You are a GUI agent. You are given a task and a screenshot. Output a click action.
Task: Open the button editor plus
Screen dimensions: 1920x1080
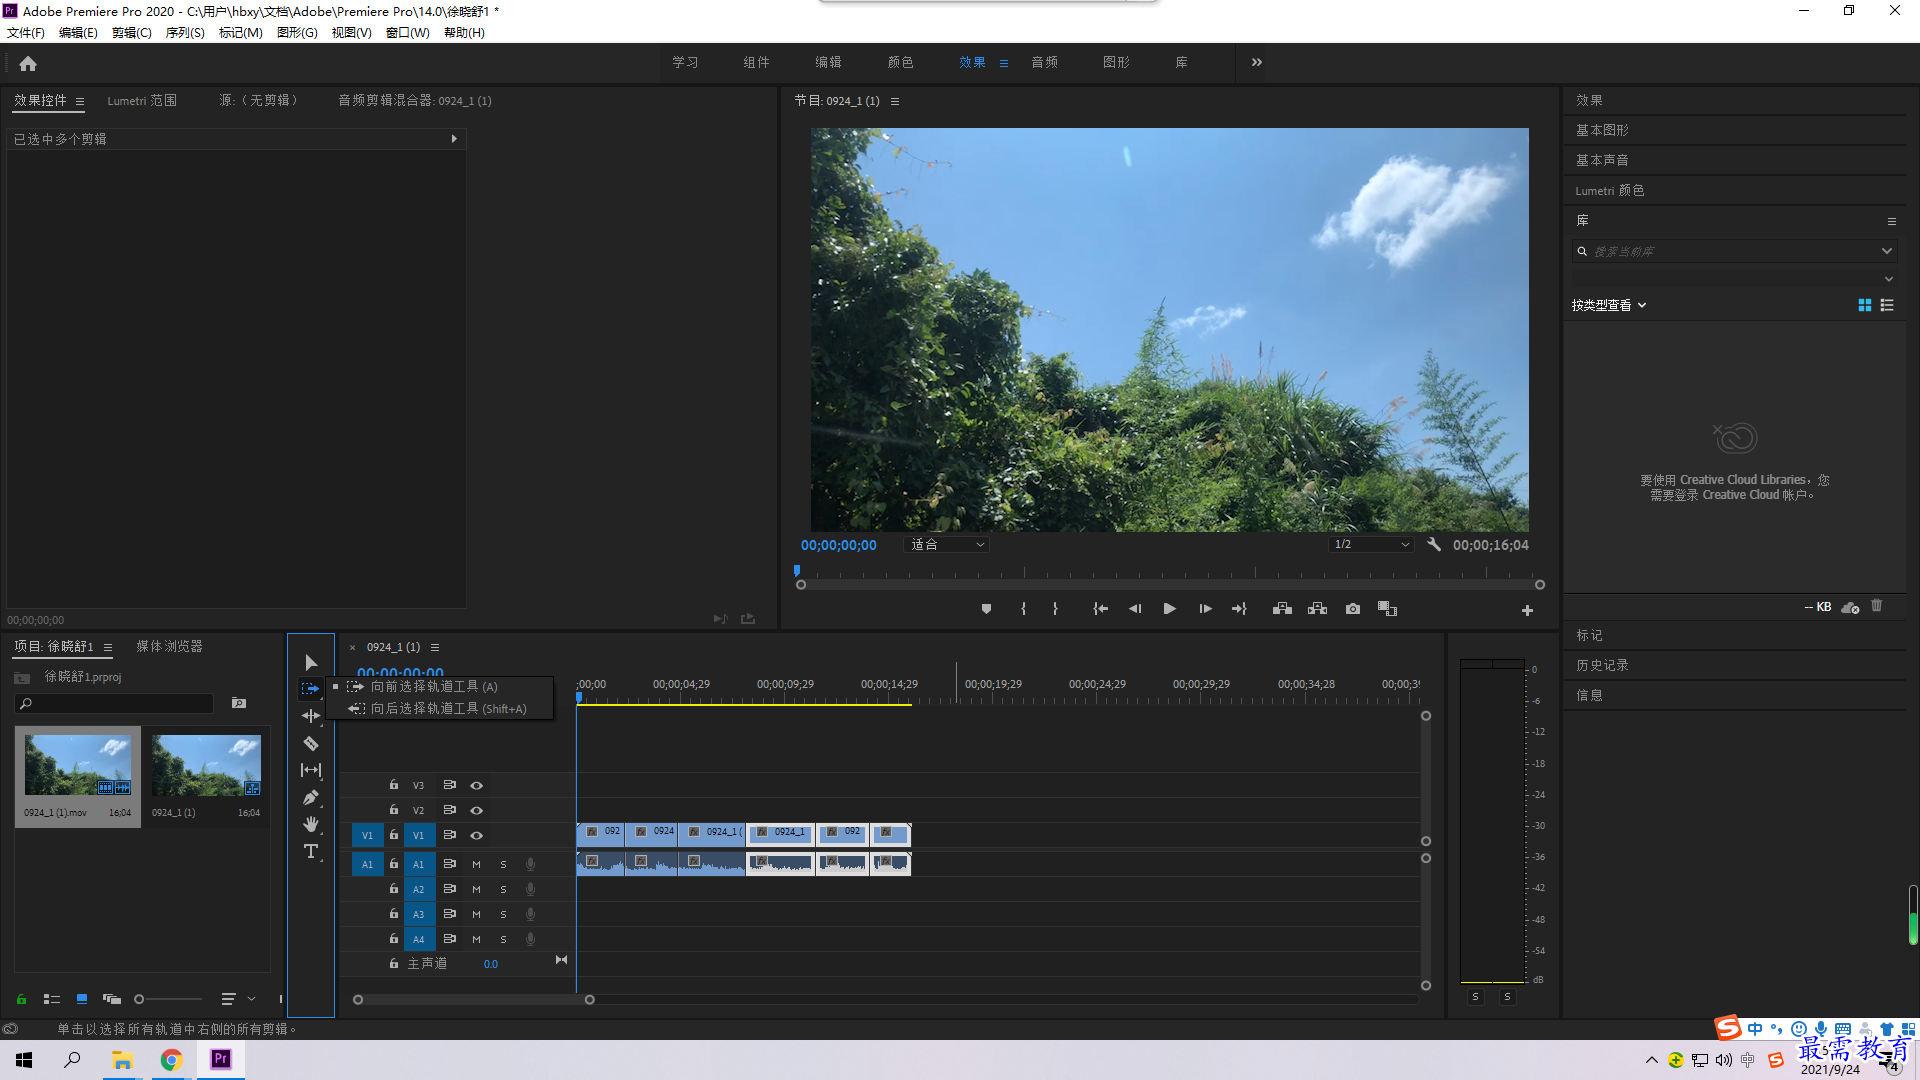tap(1527, 610)
